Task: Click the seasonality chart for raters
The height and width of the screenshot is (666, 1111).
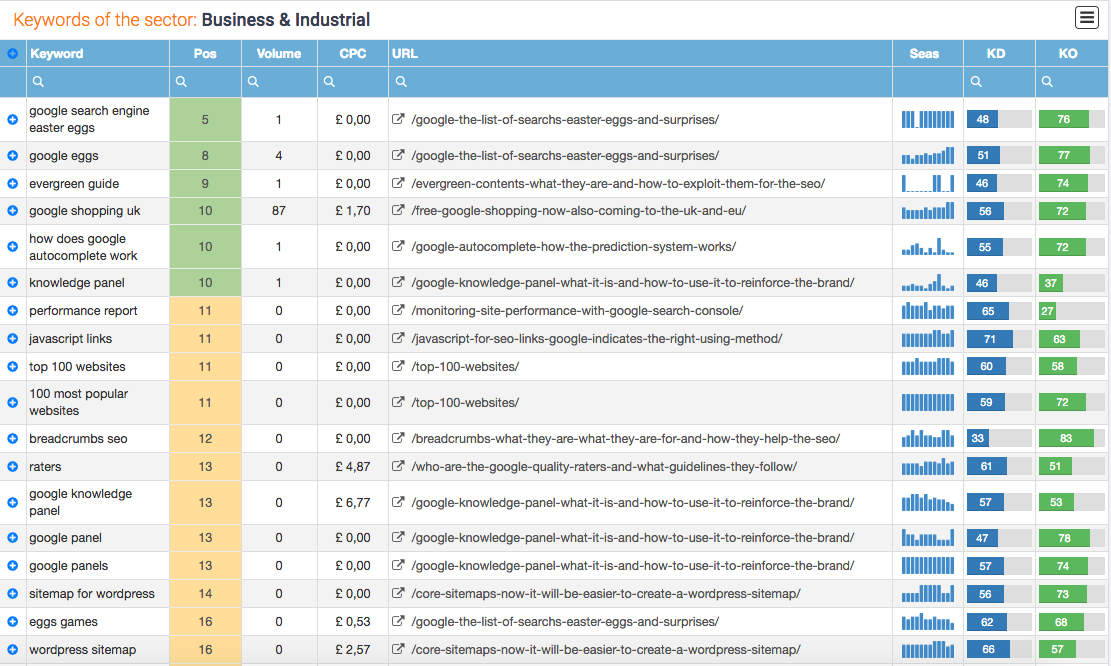Action: 927,467
